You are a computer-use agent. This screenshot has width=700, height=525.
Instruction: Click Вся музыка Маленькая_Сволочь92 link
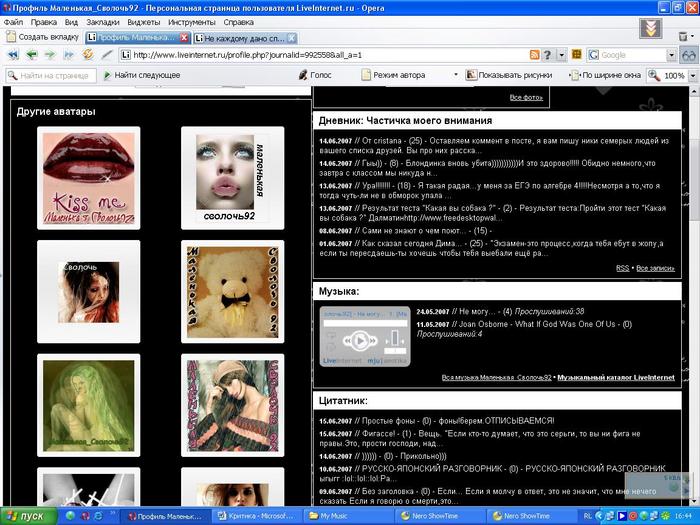coord(496,378)
